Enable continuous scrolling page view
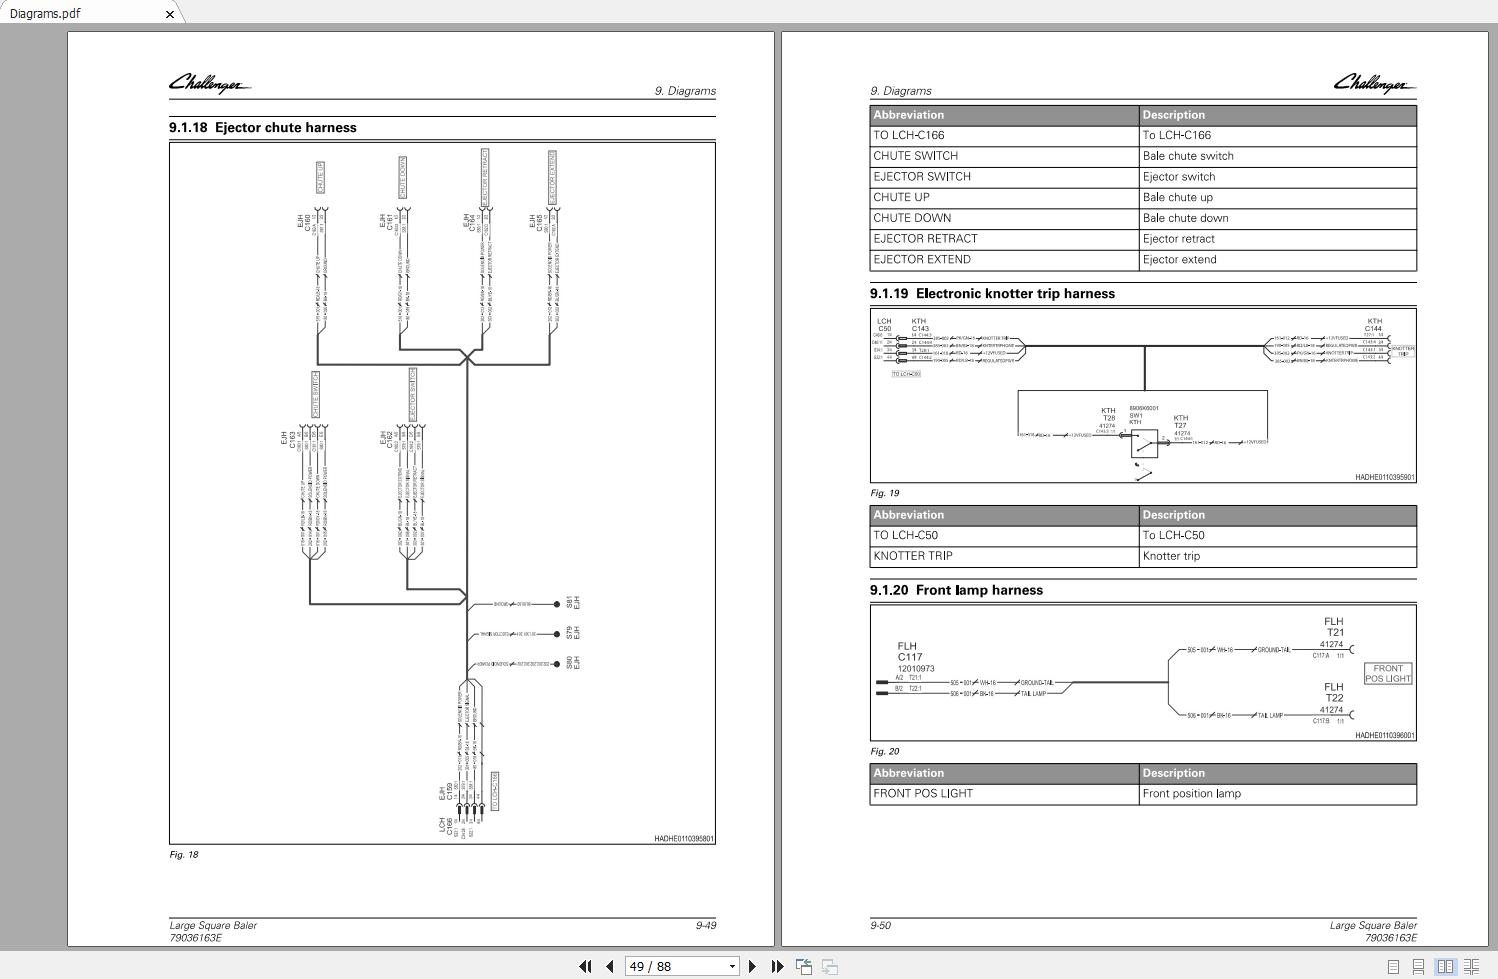Viewport: 1498px width, 979px height. tap(1418, 966)
